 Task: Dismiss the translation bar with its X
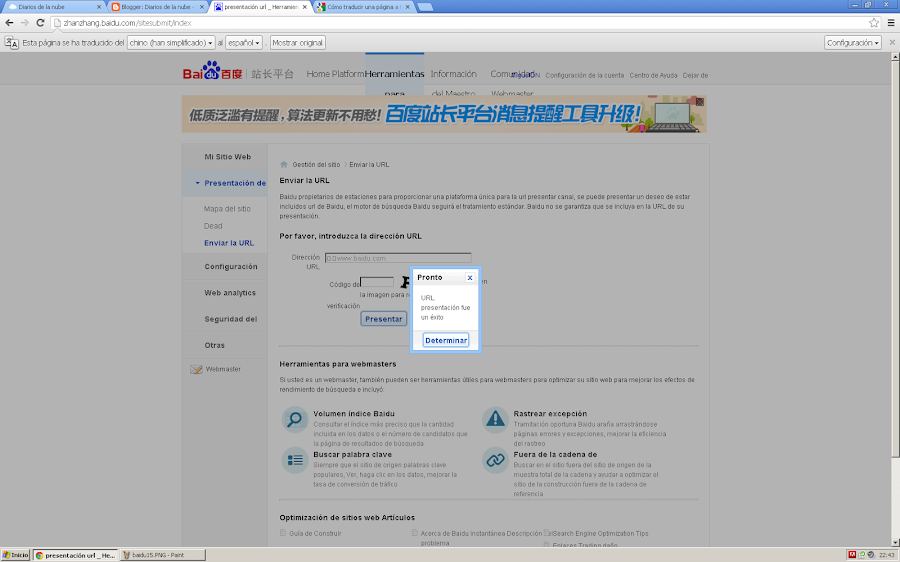point(892,42)
